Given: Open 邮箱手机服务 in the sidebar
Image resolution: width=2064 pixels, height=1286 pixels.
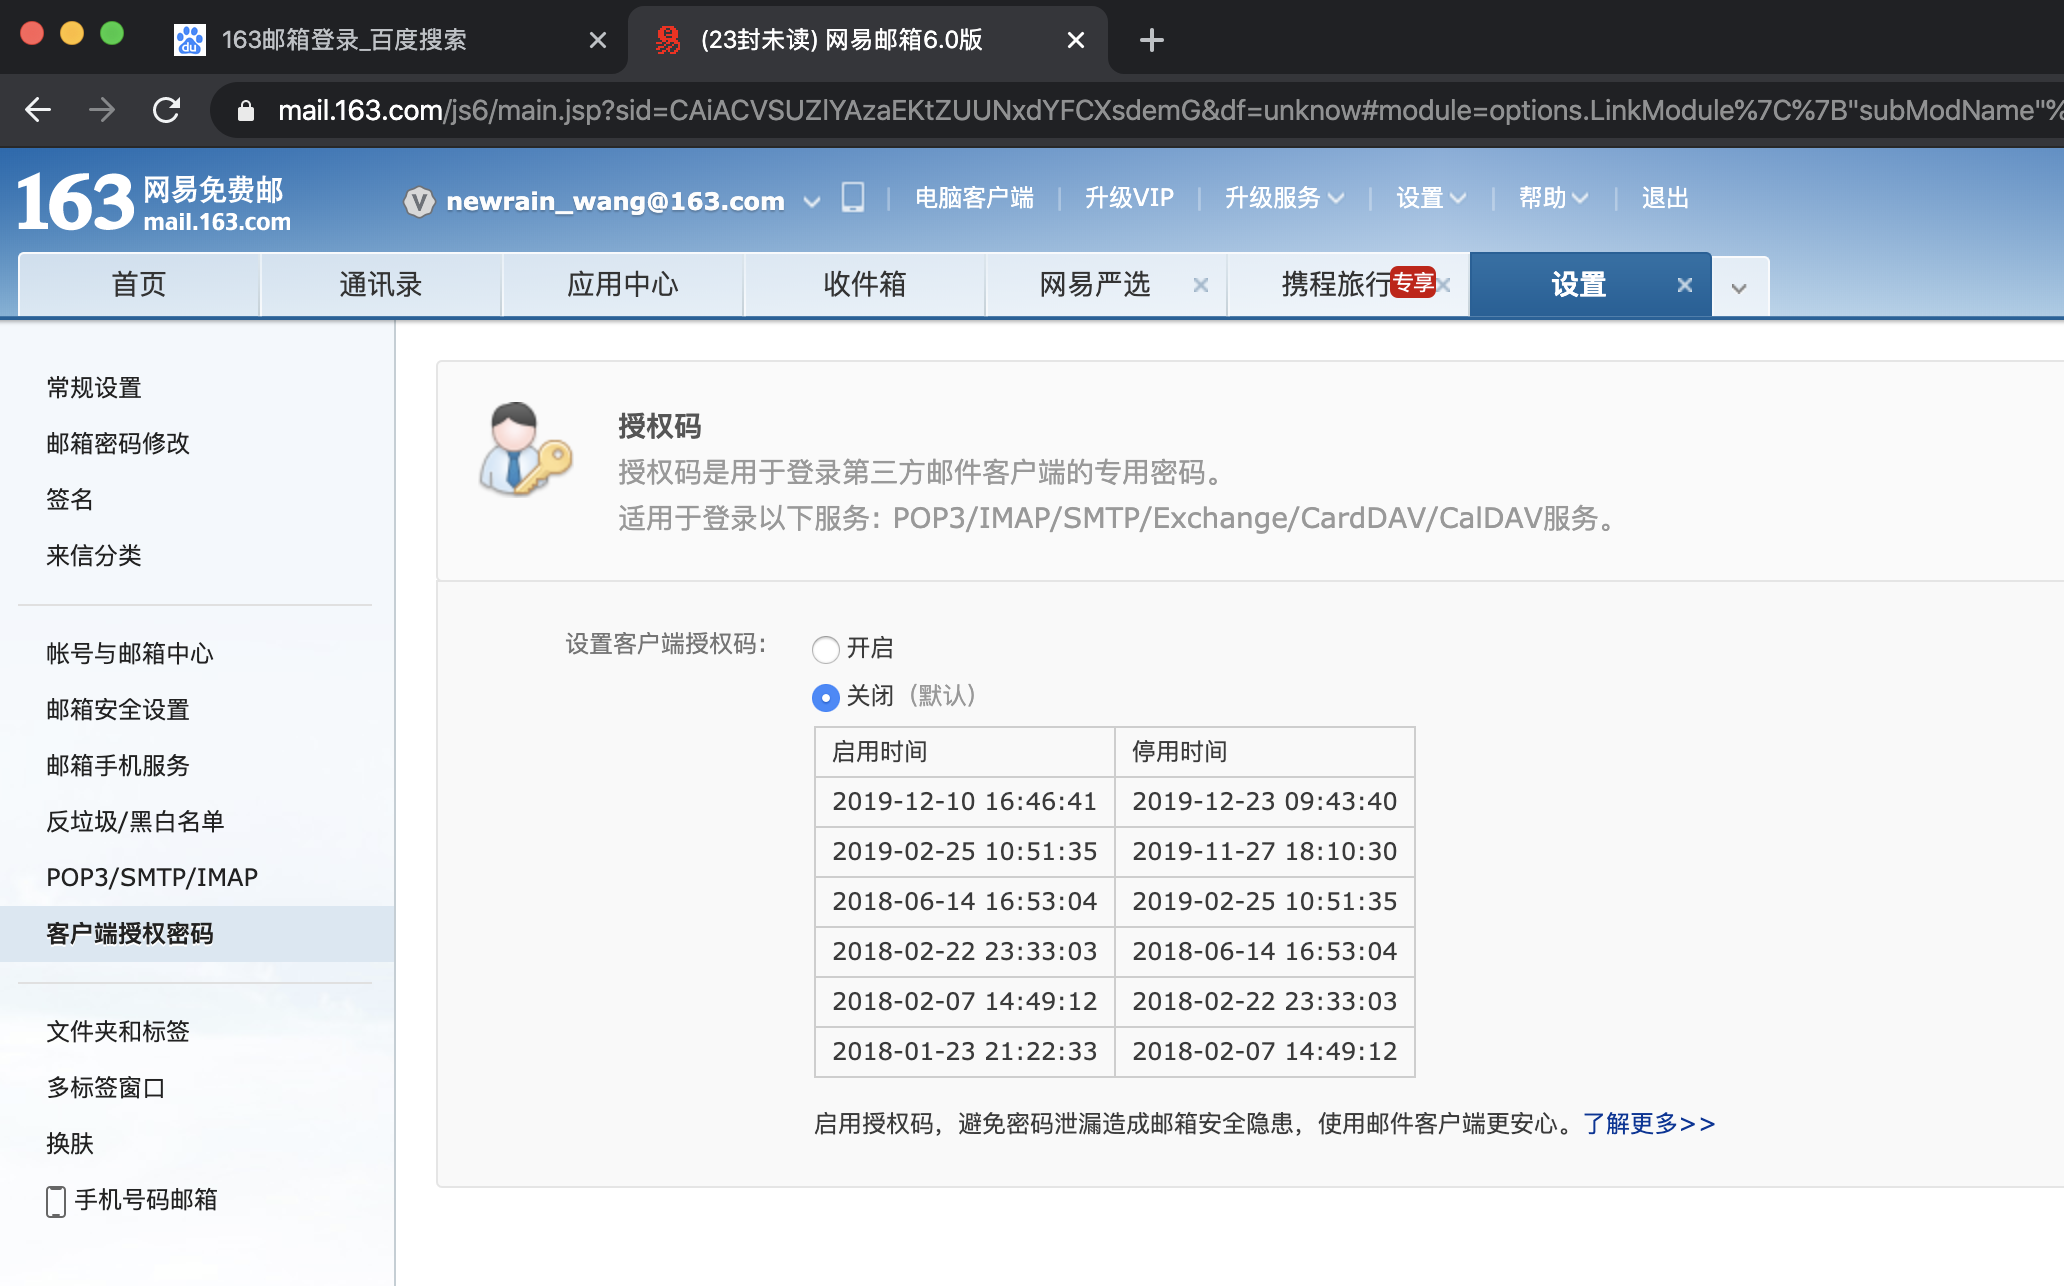Looking at the screenshot, I should click(118, 766).
